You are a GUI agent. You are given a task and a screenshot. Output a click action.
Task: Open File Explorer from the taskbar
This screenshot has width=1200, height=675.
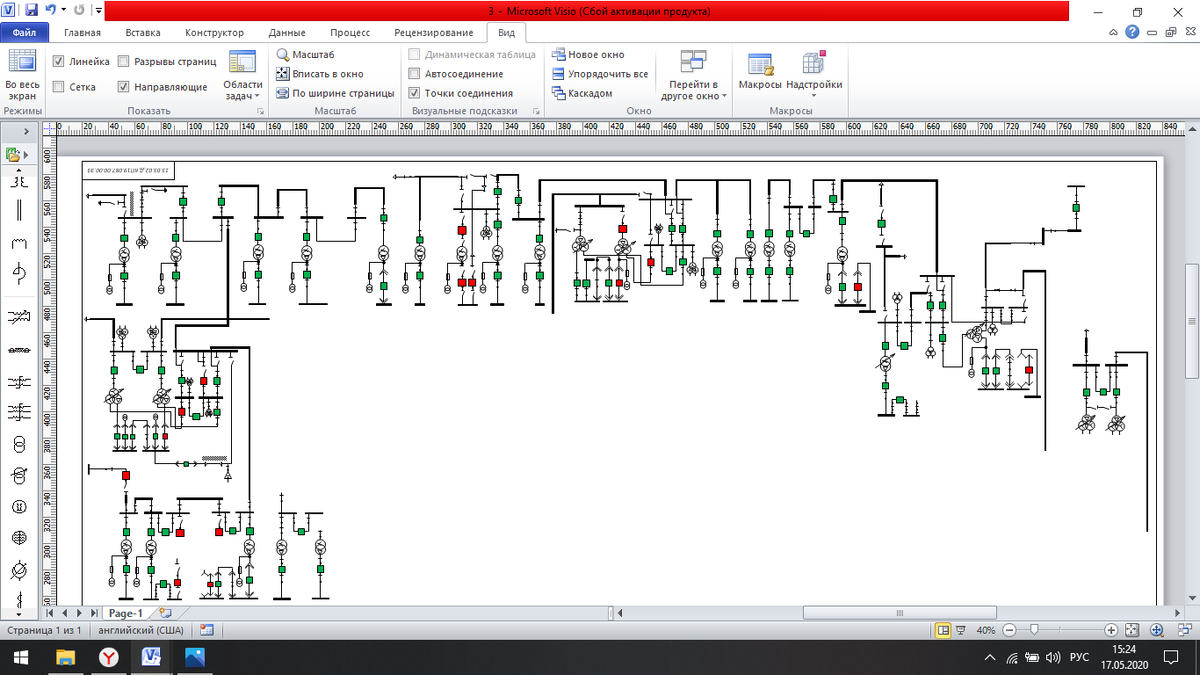65,657
